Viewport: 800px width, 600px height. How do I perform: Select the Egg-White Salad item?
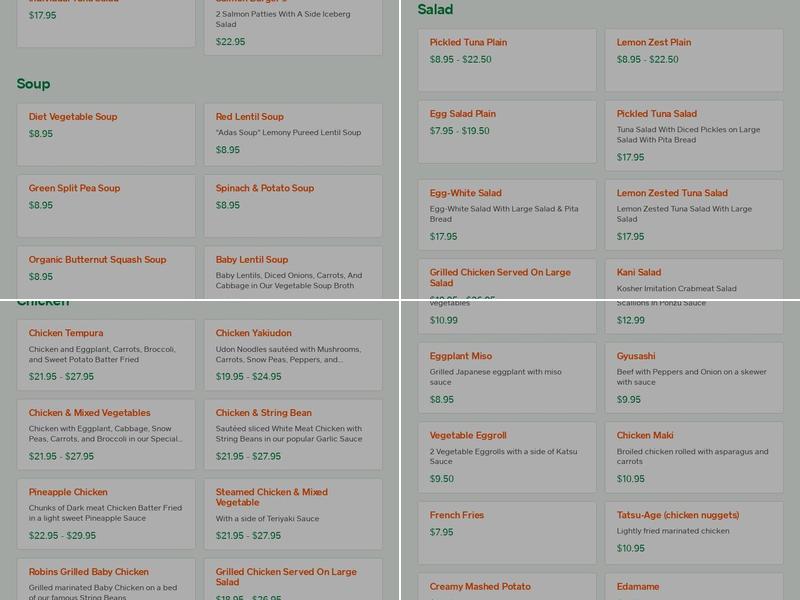[507, 214]
